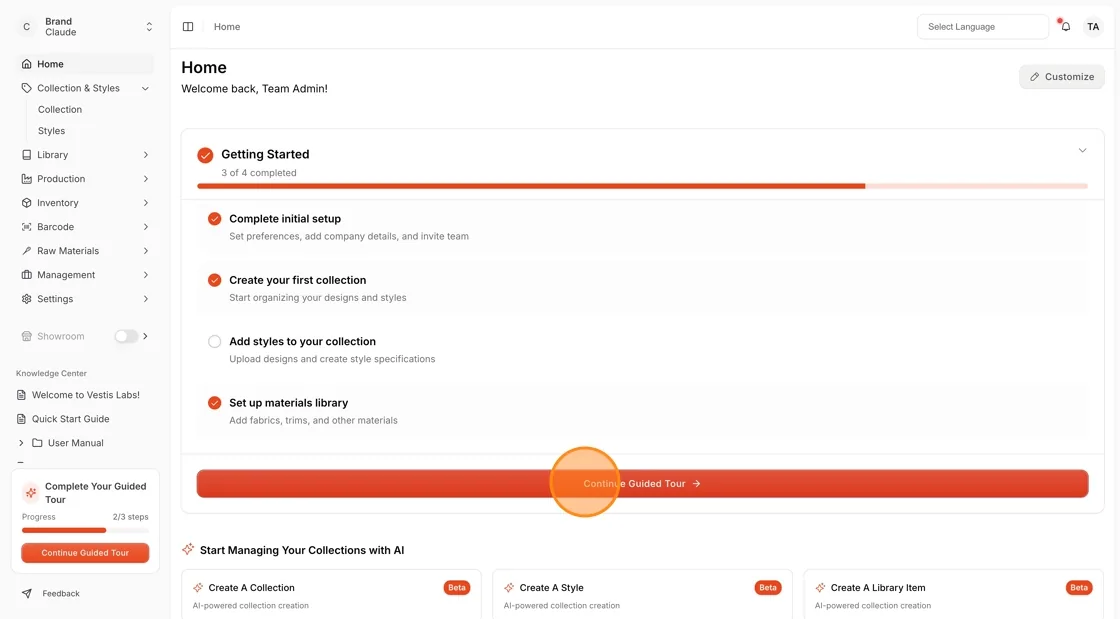The width and height of the screenshot is (1120, 619).
Task: Open the Inventory menu label
Action: [x=58, y=203]
